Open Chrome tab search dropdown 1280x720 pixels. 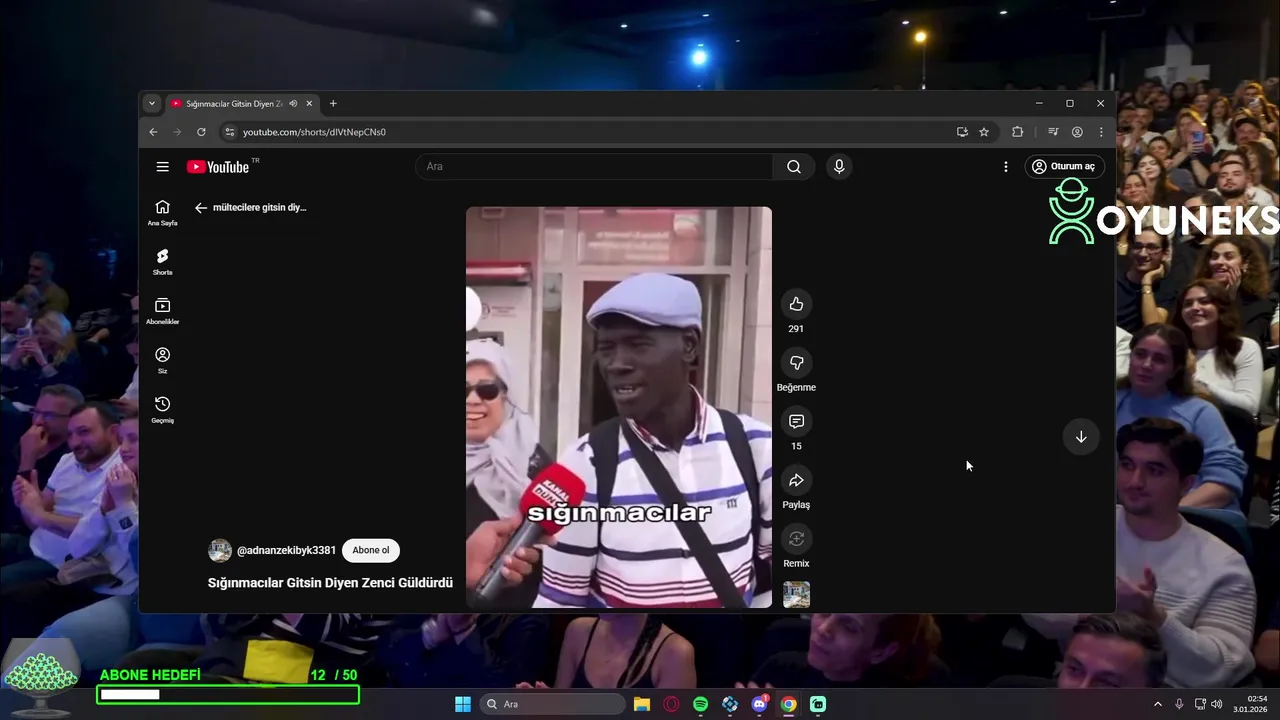pyautogui.click(x=152, y=103)
